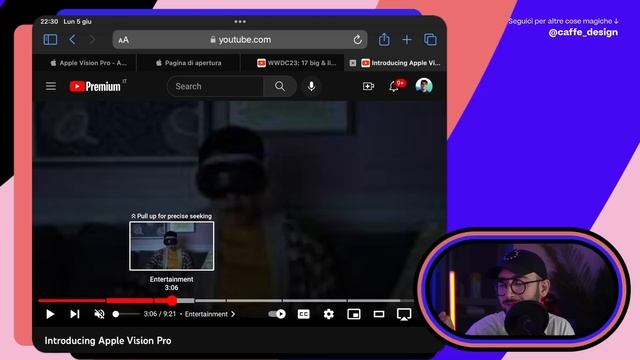Switch to Pagina di apertura tab
The height and width of the screenshot is (360, 640).
189,63
